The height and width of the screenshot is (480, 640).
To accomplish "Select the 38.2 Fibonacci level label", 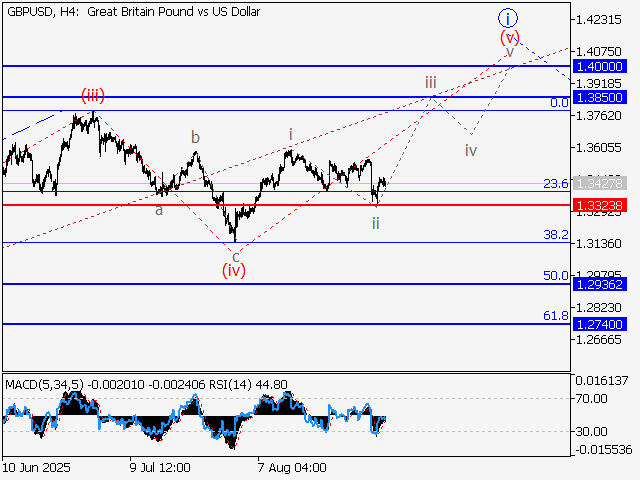I will click(555, 234).
